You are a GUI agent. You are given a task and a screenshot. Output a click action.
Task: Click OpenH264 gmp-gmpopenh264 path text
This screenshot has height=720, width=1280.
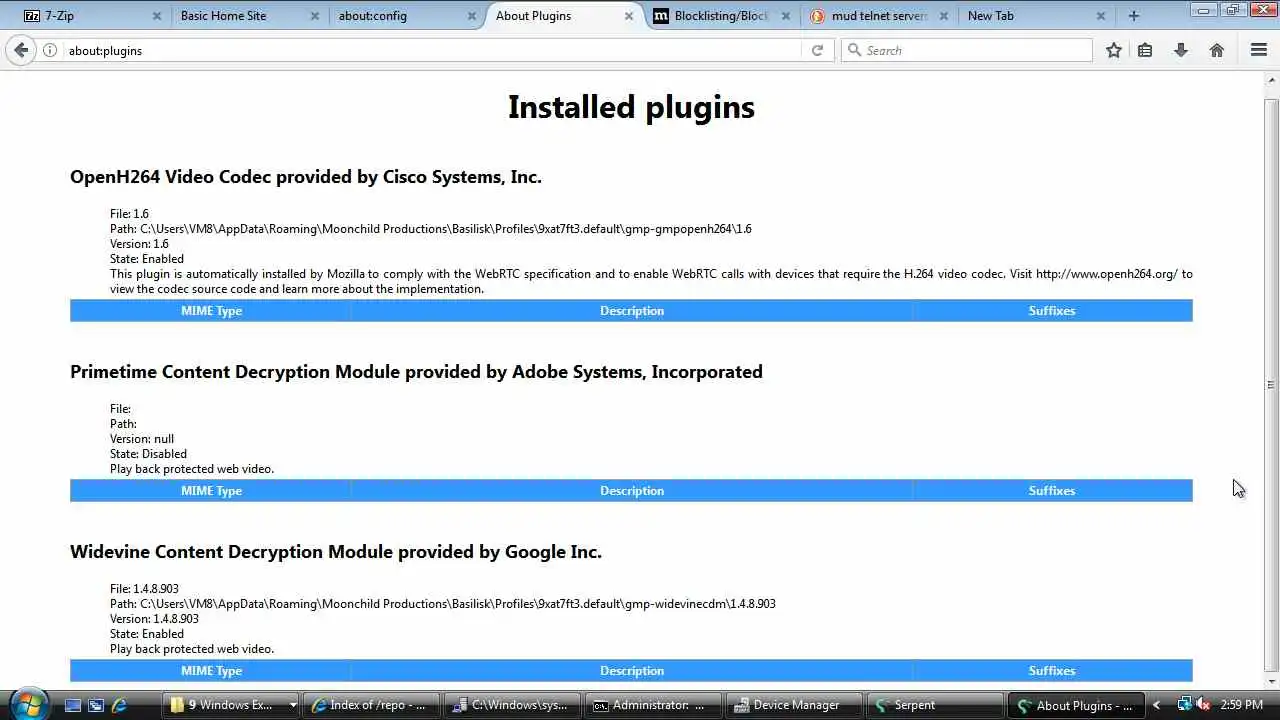pyautogui.click(x=431, y=229)
